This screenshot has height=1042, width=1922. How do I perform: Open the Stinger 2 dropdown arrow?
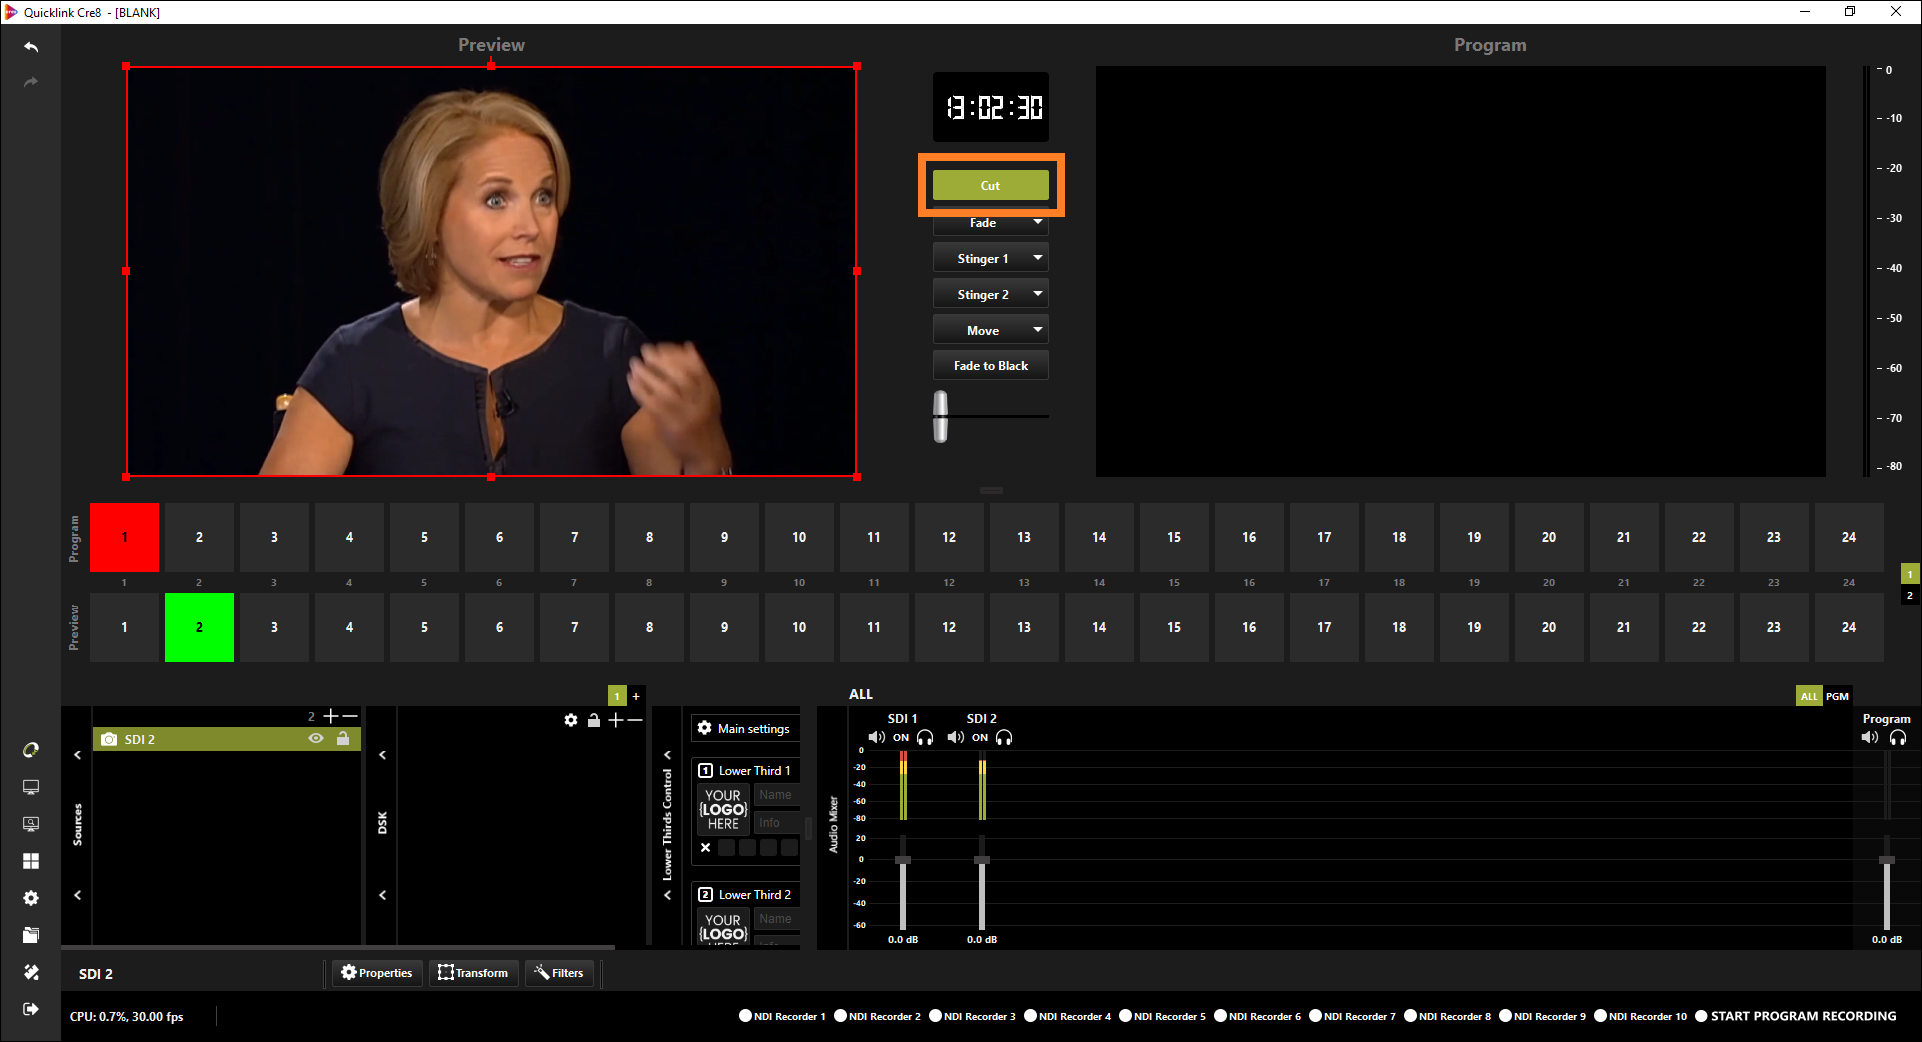pyautogui.click(x=1038, y=294)
